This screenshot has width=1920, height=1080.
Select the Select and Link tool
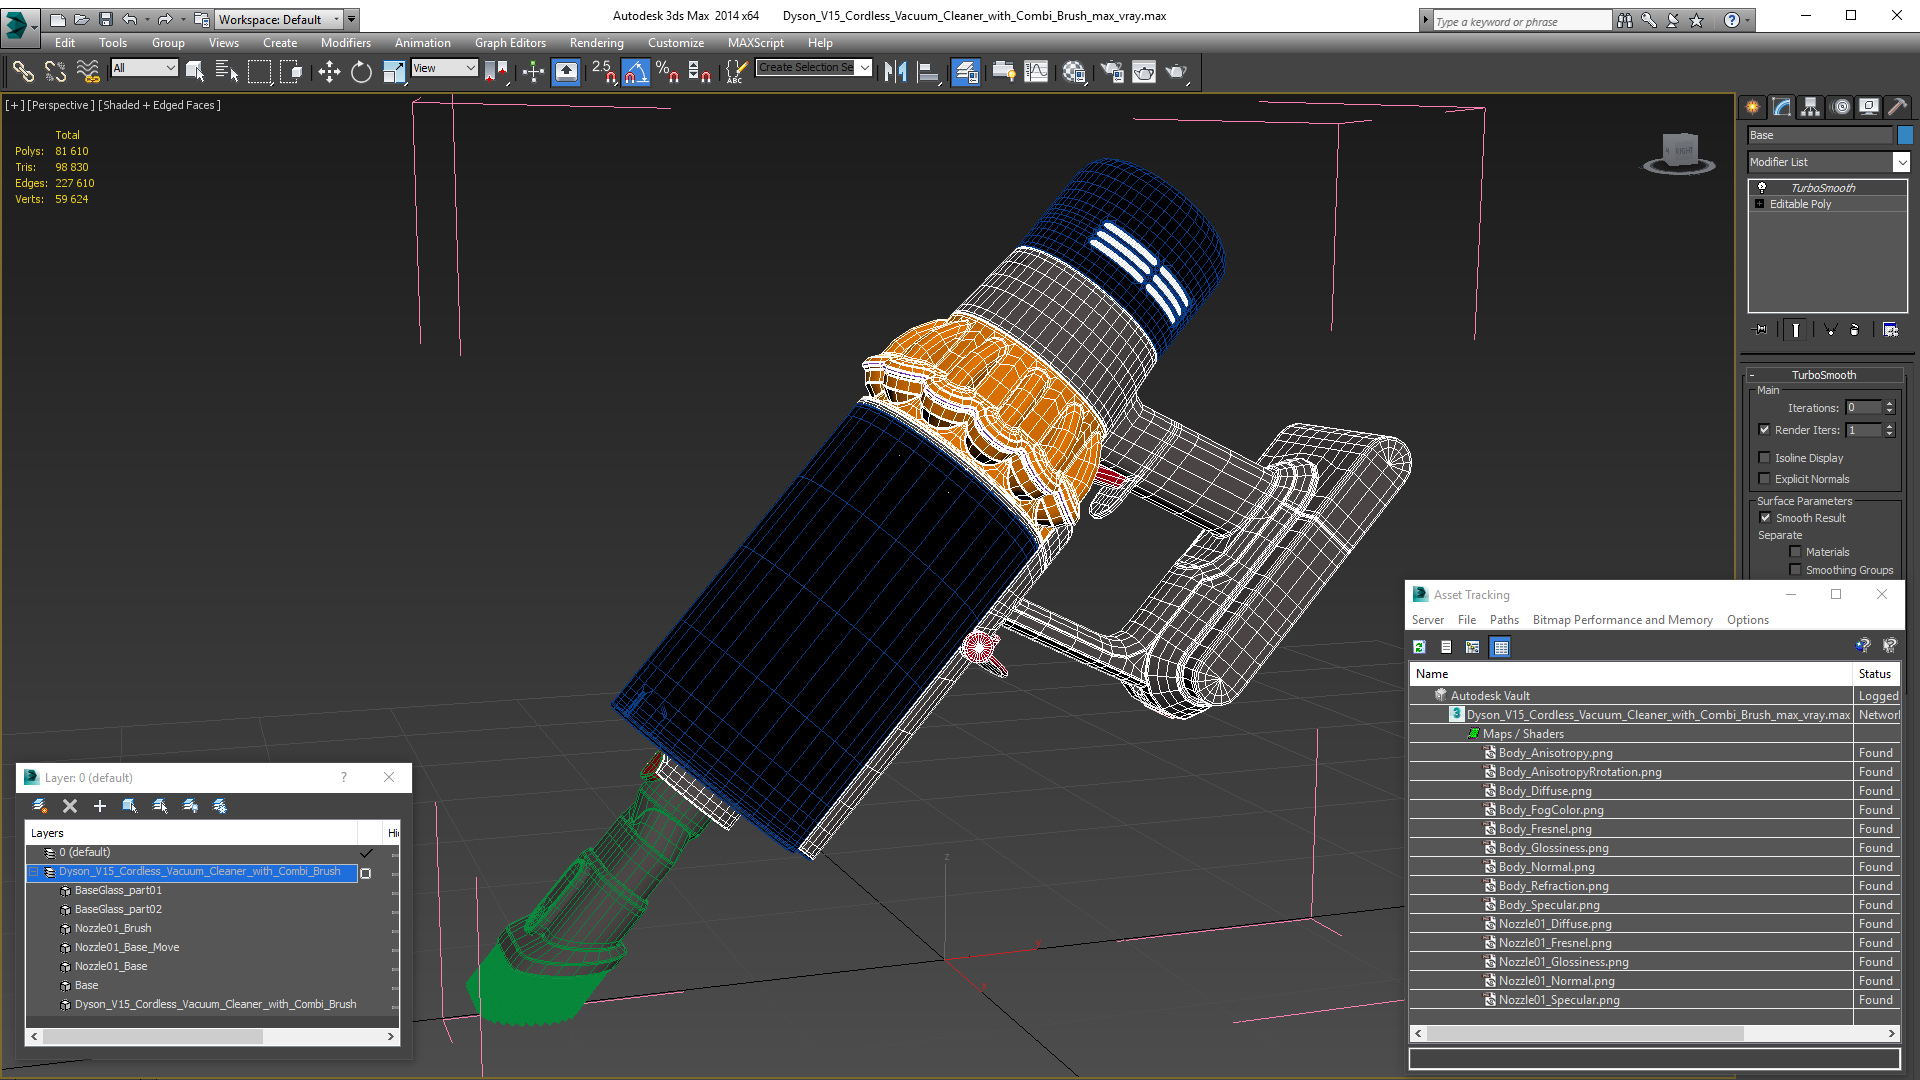point(23,71)
